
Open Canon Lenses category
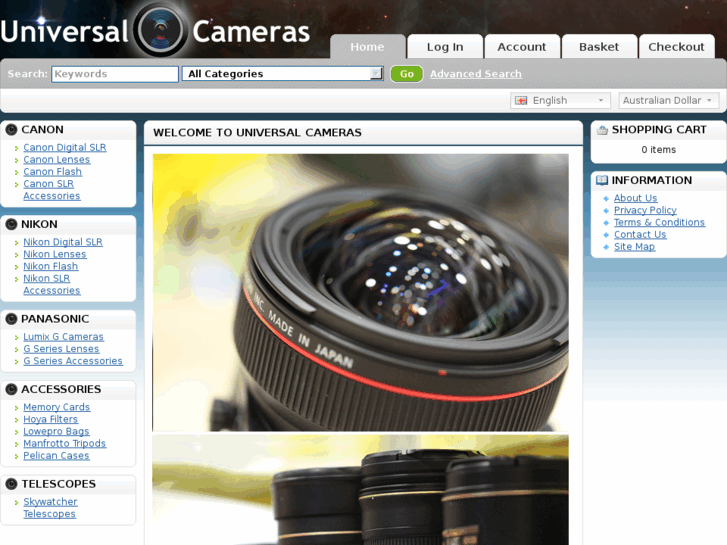(x=57, y=160)
